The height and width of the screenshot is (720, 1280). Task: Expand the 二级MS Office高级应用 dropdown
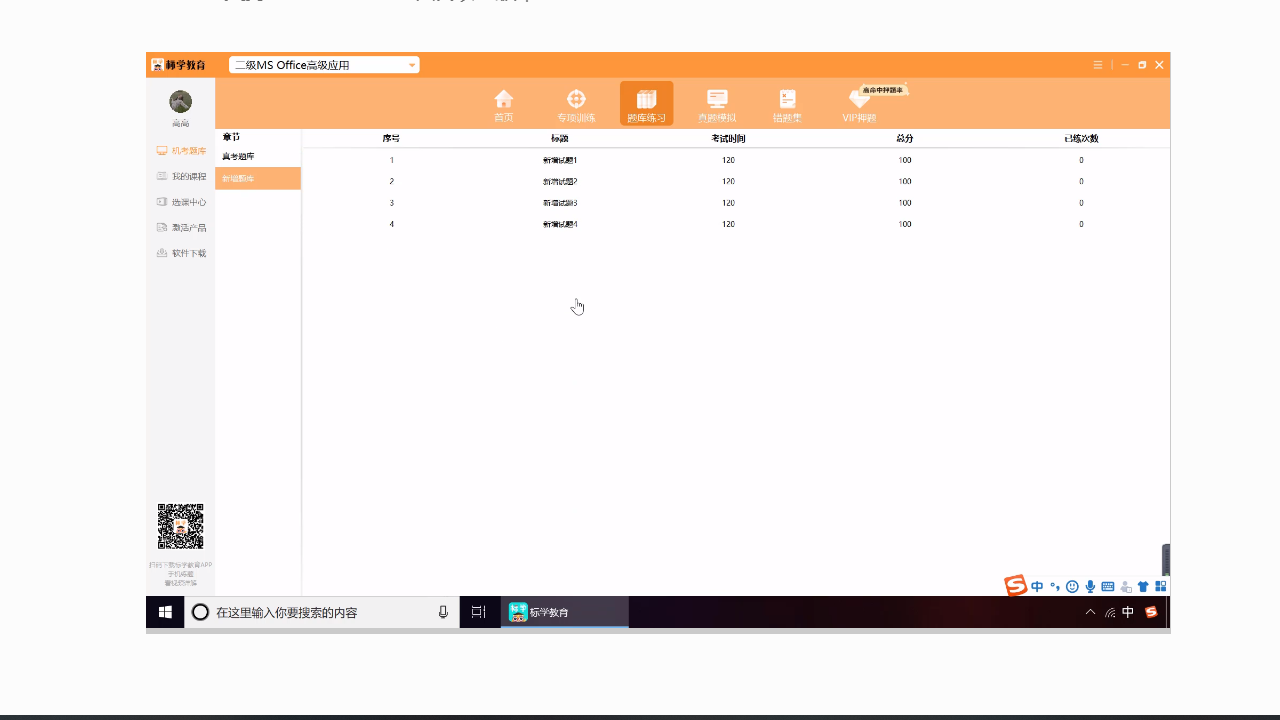point(411,65)
